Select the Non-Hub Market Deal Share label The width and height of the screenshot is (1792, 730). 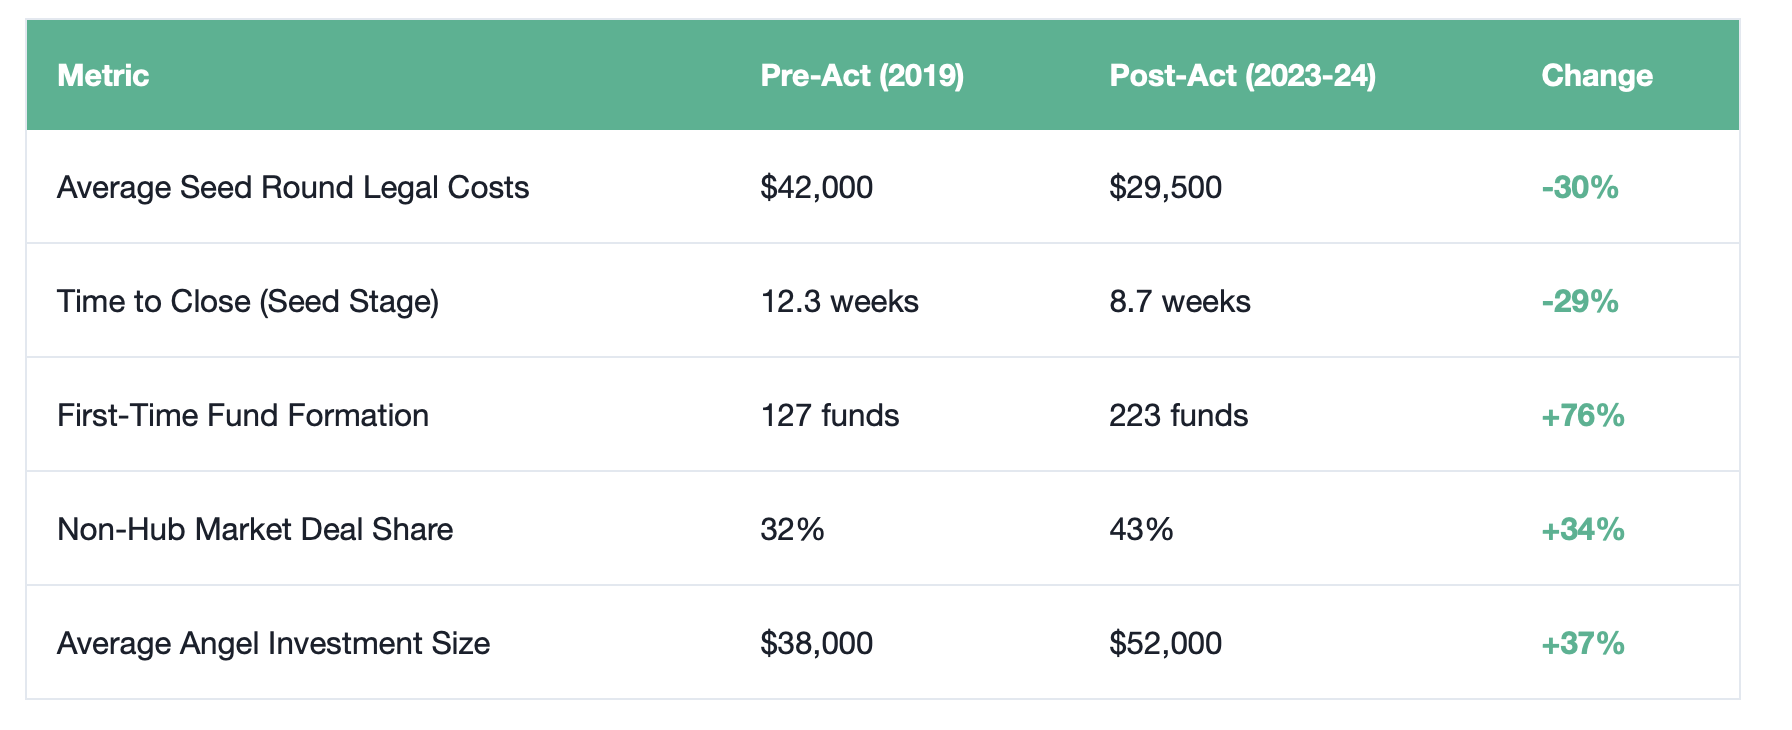coord(255,530)
